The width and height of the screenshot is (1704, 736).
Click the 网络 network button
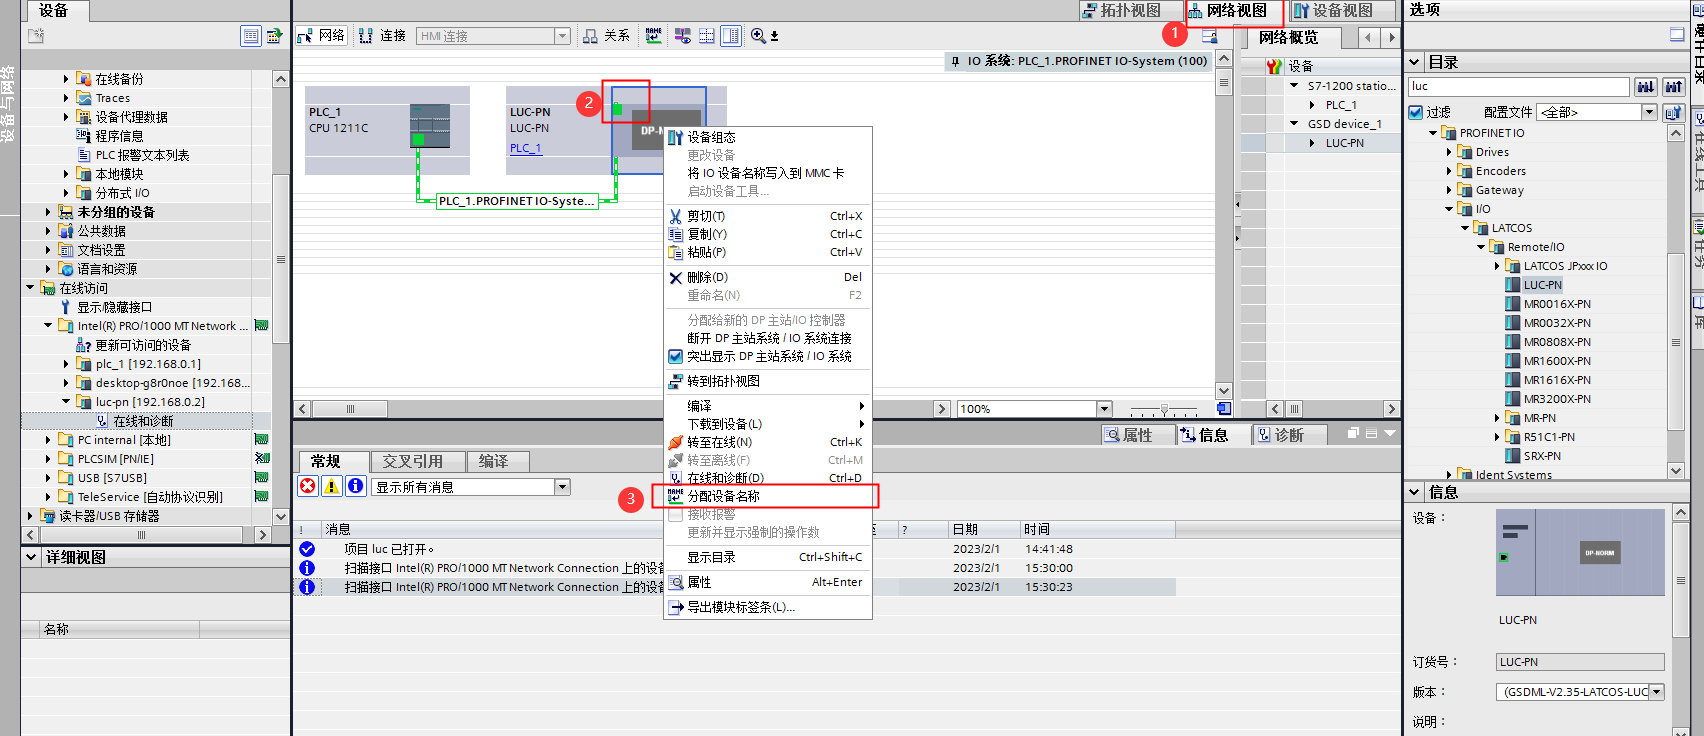point(322,36)
